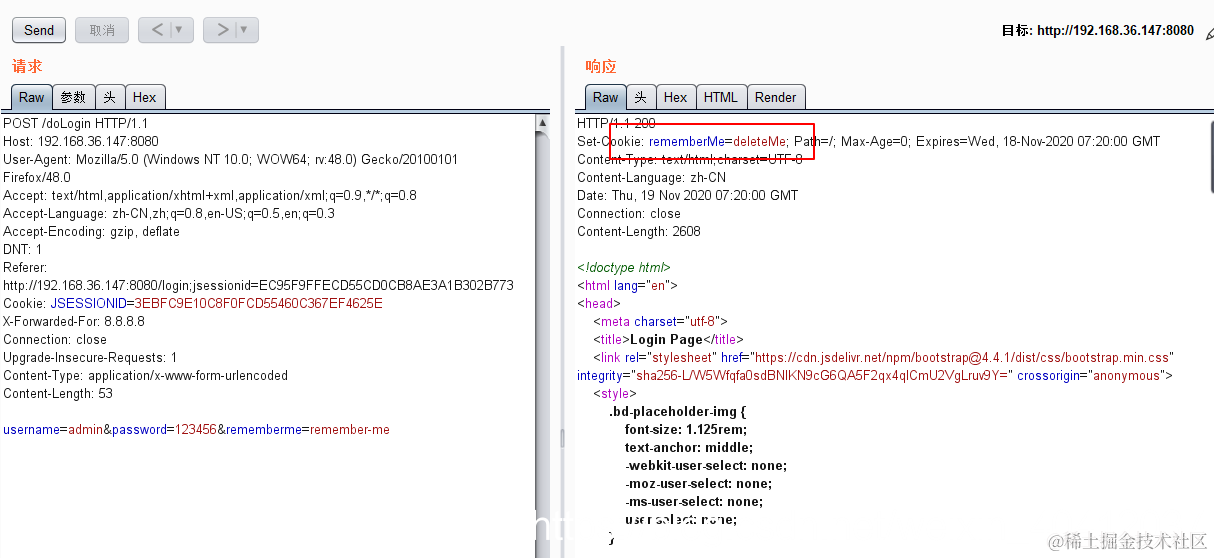Click the 'X-Forwarded-For: 8.8.8.8' line
This screenshot has width=1214, height=558.
(x=74, y=321)
